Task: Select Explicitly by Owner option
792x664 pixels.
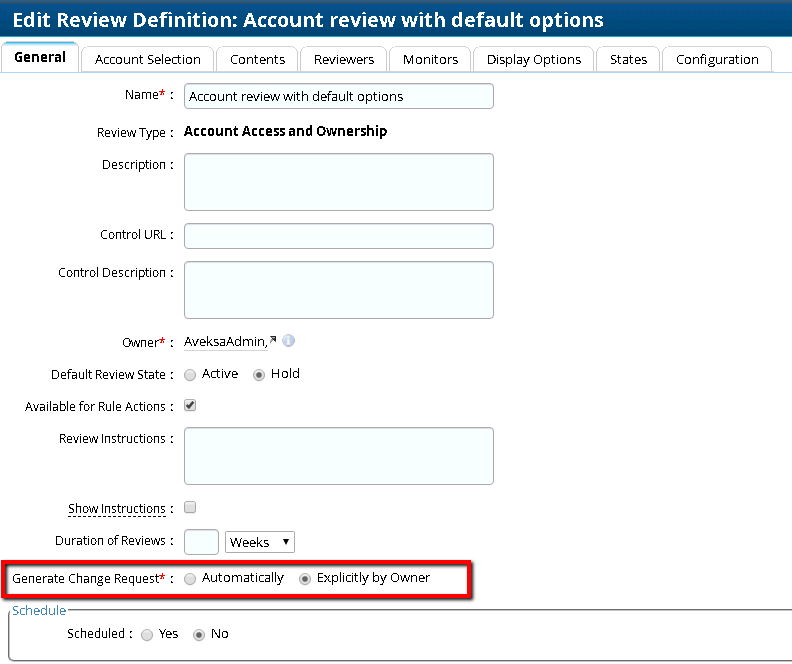Action: [305, 578]
